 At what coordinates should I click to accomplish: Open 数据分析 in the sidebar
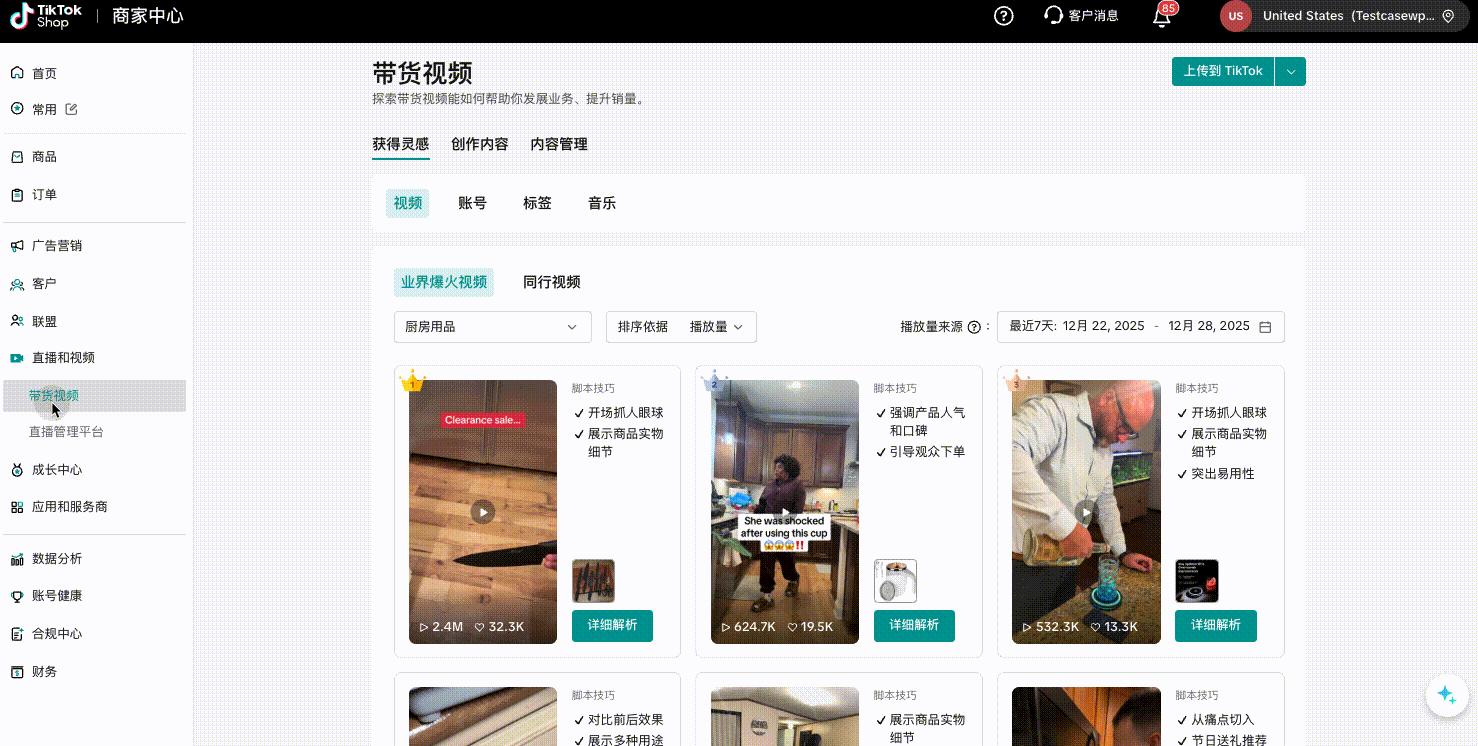[57, 558]
